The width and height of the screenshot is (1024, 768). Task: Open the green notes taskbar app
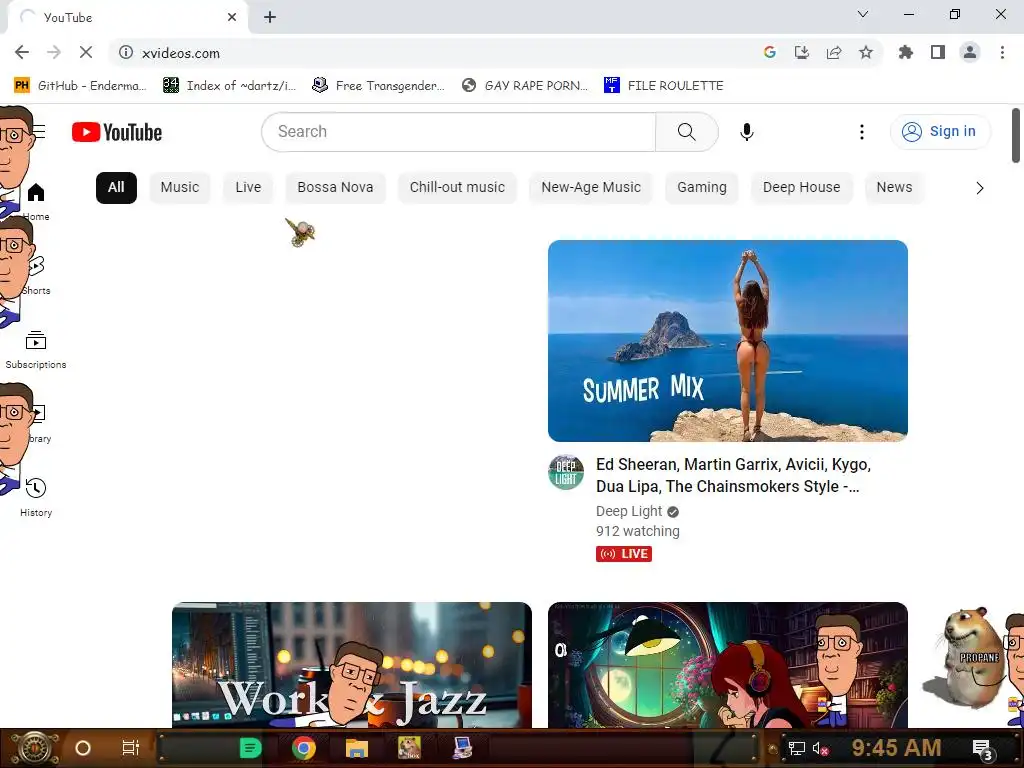point(251,748)
